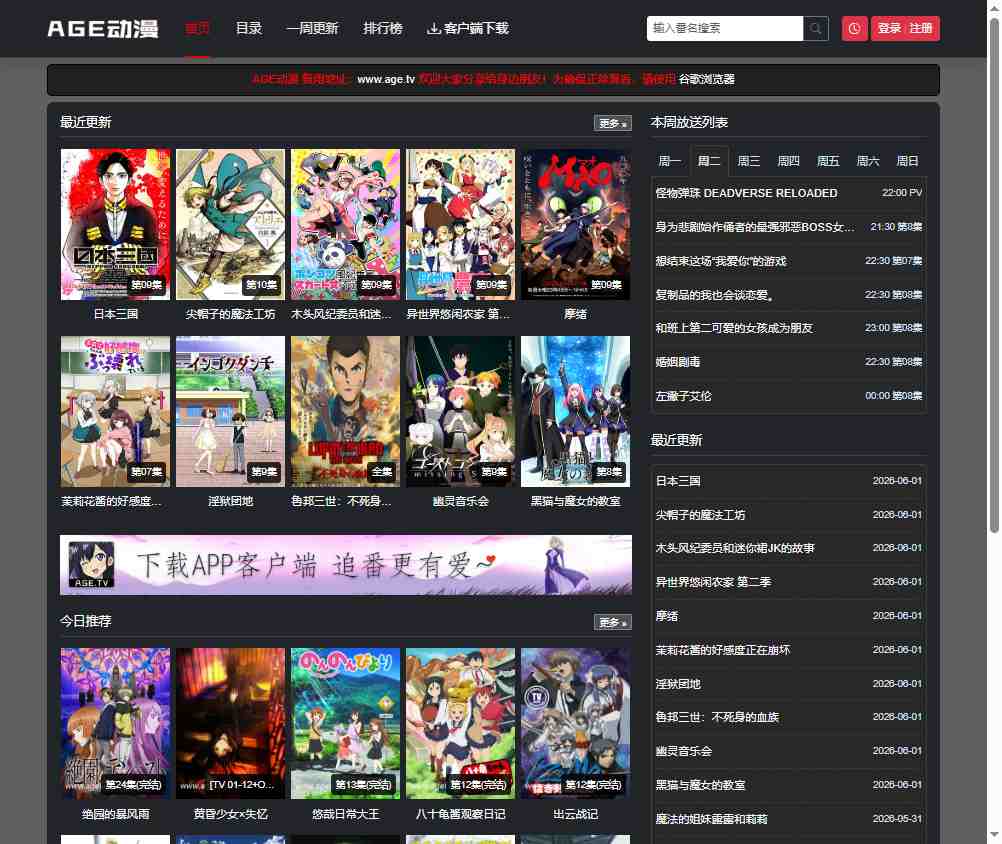Open 排行榜 rankings page
Image resolution: width=1002 pixels, height=844 pixels.
tap(383, 28)
